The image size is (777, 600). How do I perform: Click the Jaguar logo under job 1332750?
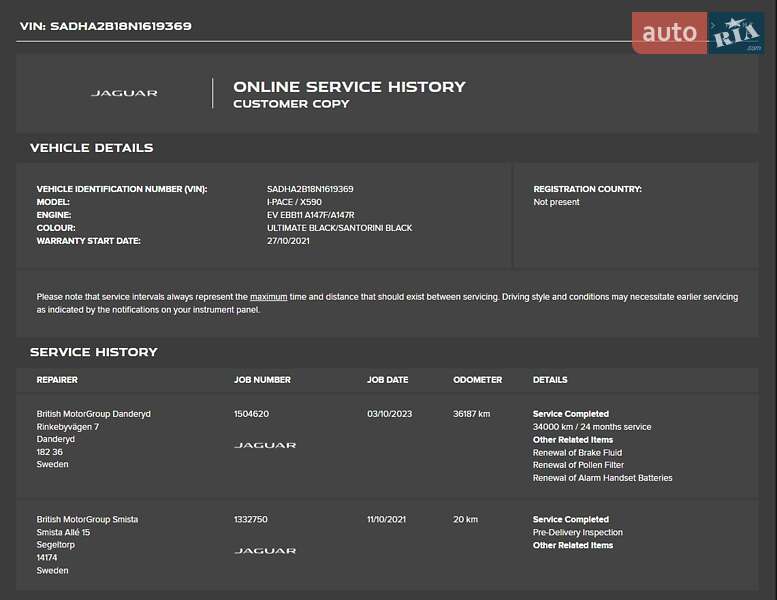click(x=265, y=551)
